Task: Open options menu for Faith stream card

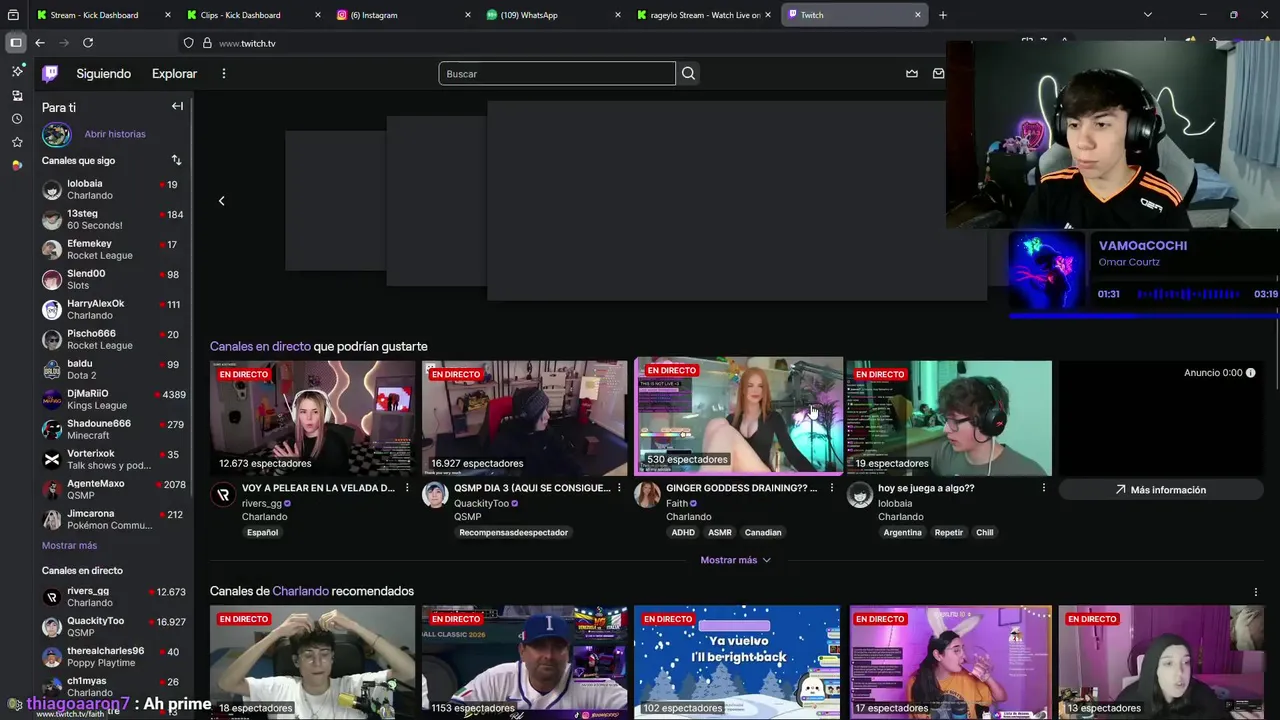Action: tap(831, 488)
